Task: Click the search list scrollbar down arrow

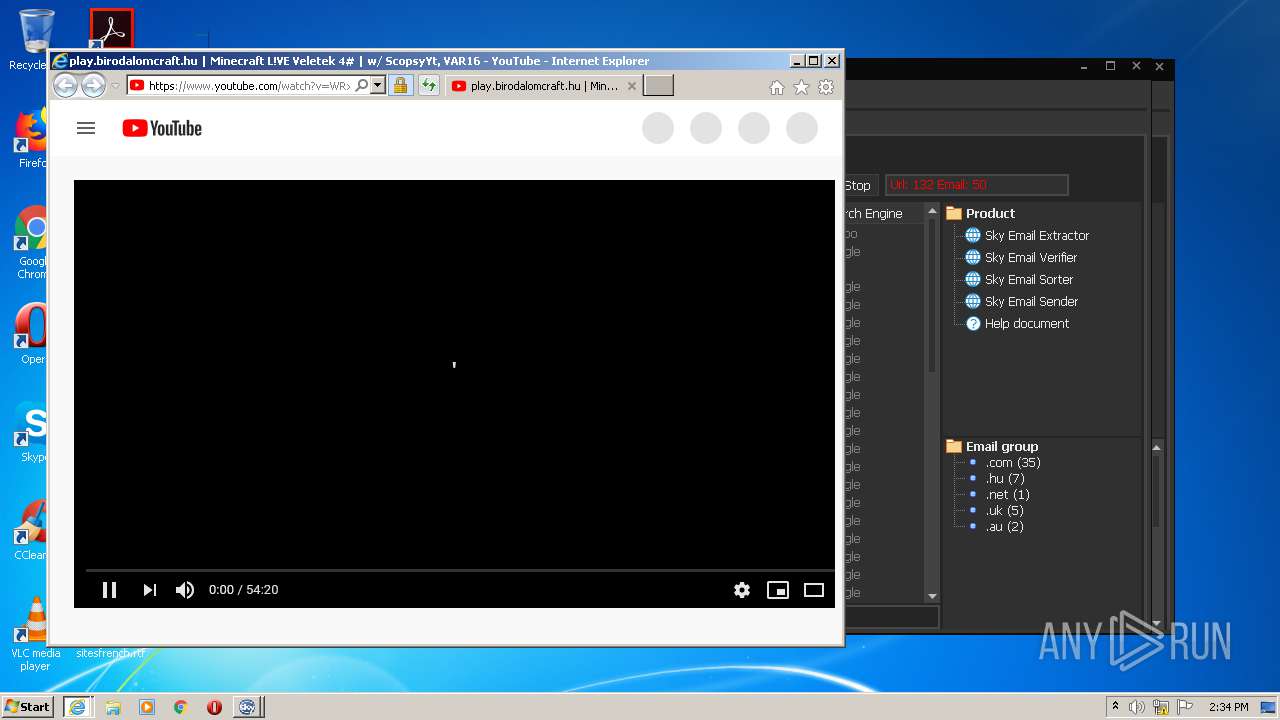Action: coord(932,596)
